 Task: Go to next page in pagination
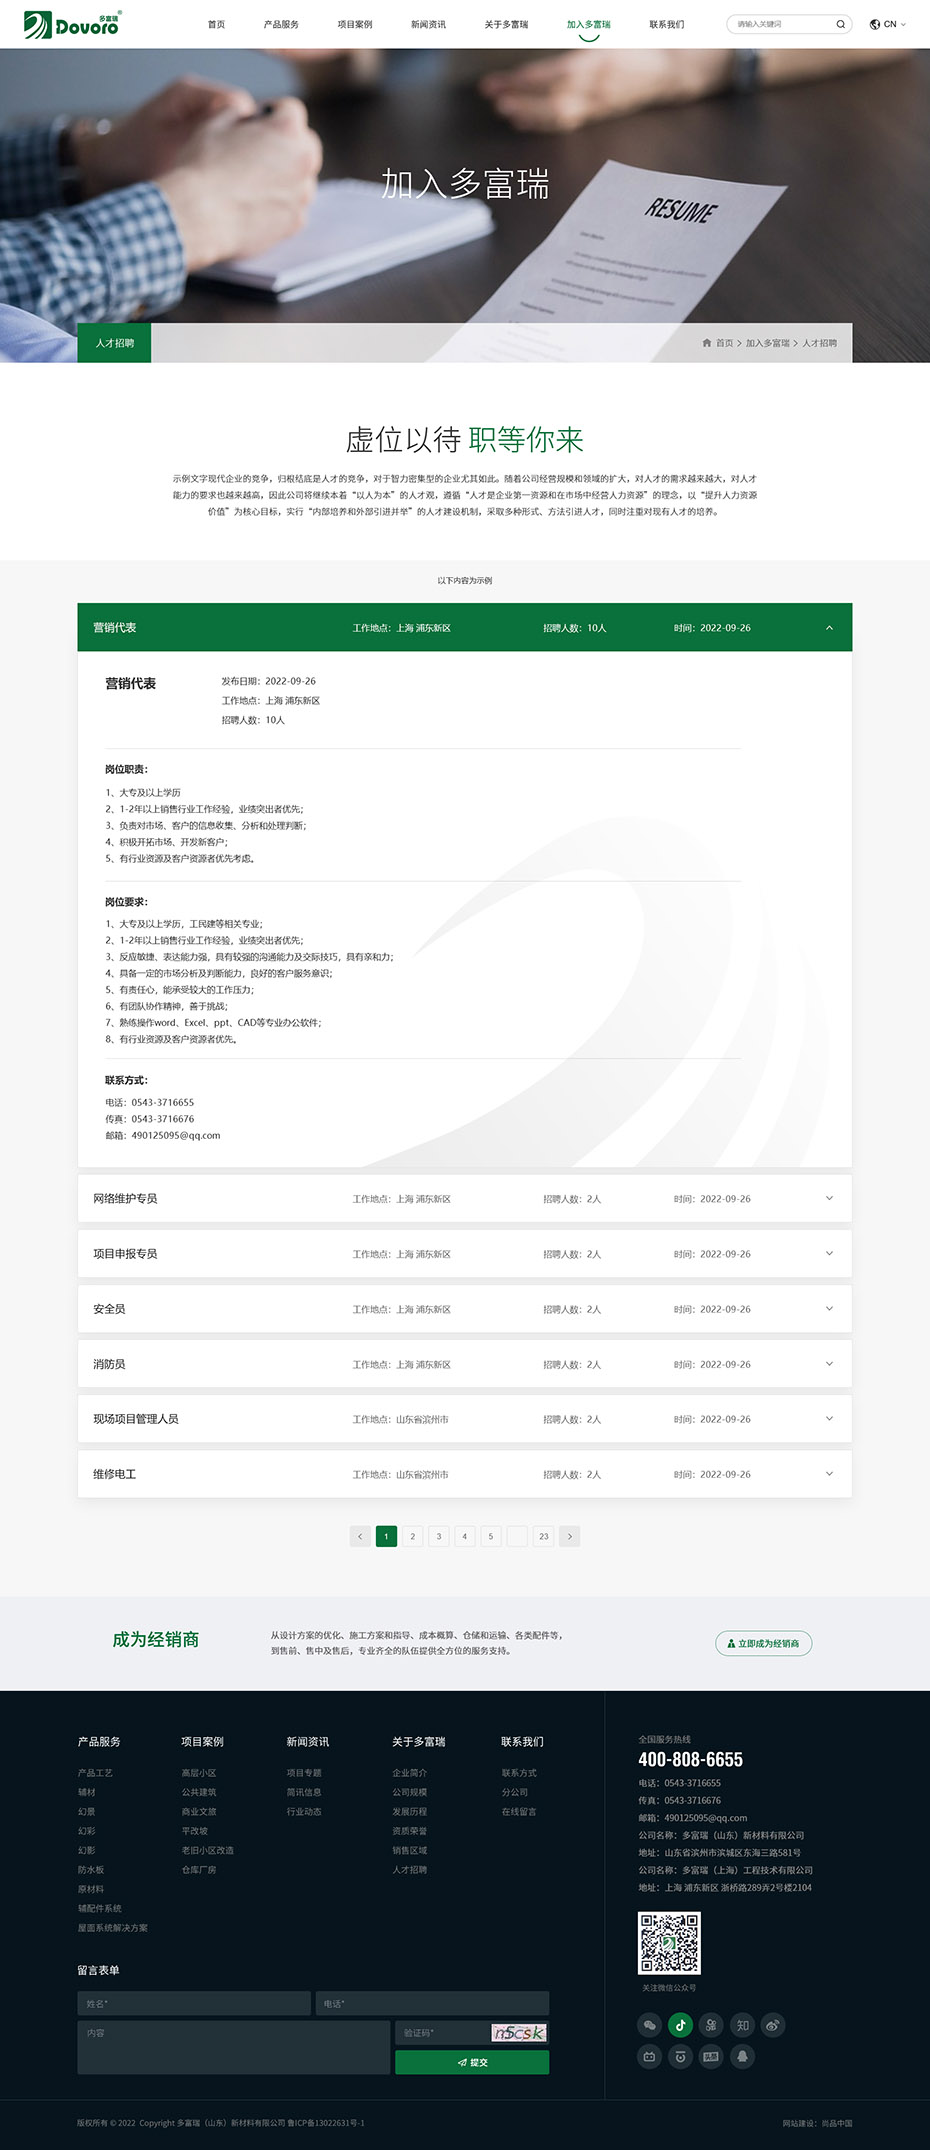click(569, 1536)
